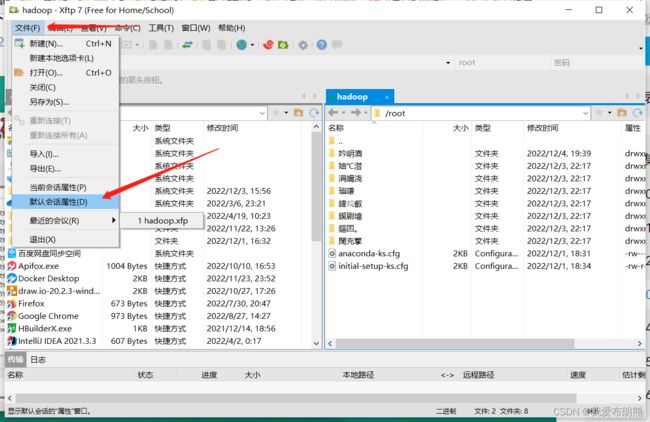Switch to the 日志 log tab
Viewport: 650px width, 422px height.
[38, 360]
